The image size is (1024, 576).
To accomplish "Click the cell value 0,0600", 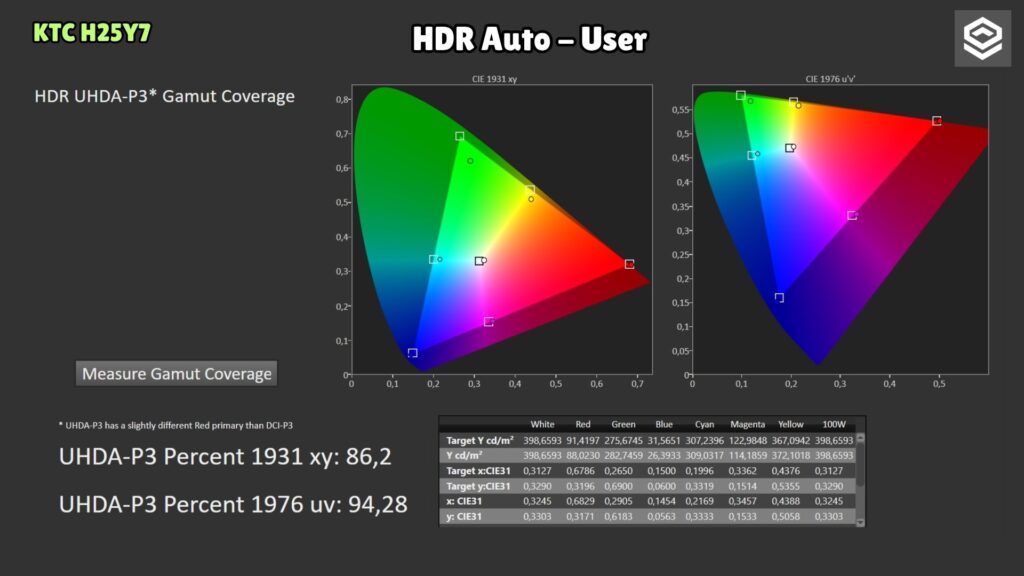I will click(664, 486).
